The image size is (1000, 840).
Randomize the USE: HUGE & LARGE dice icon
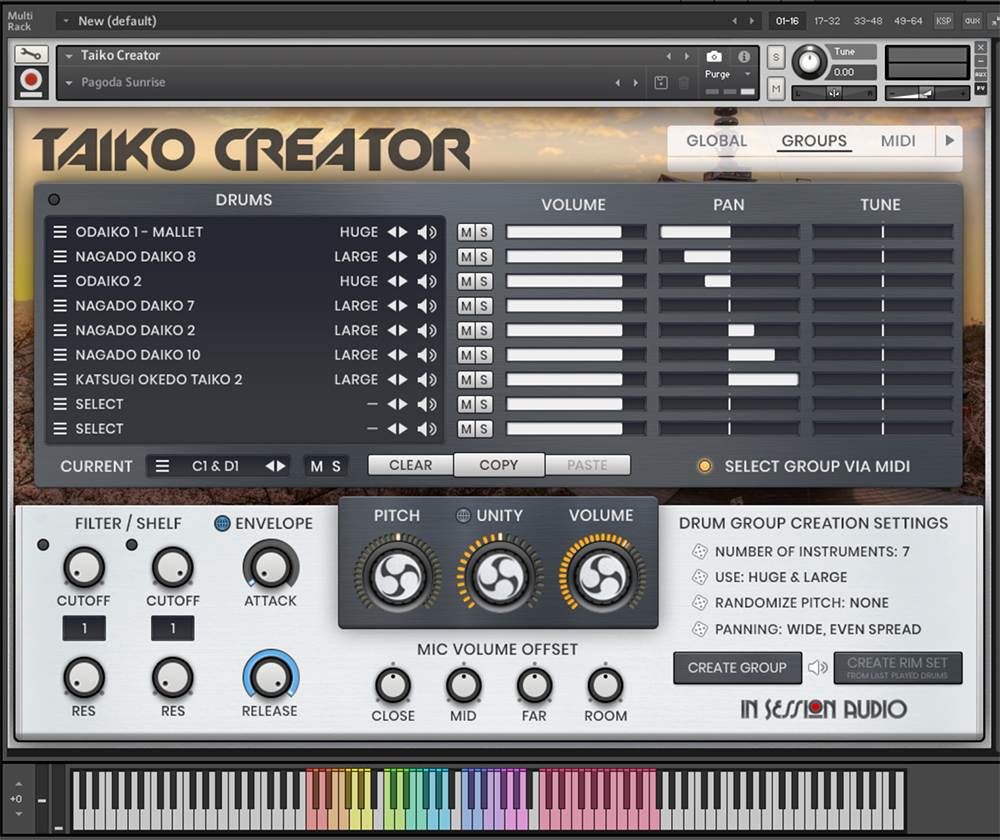[x=700, y=577]
